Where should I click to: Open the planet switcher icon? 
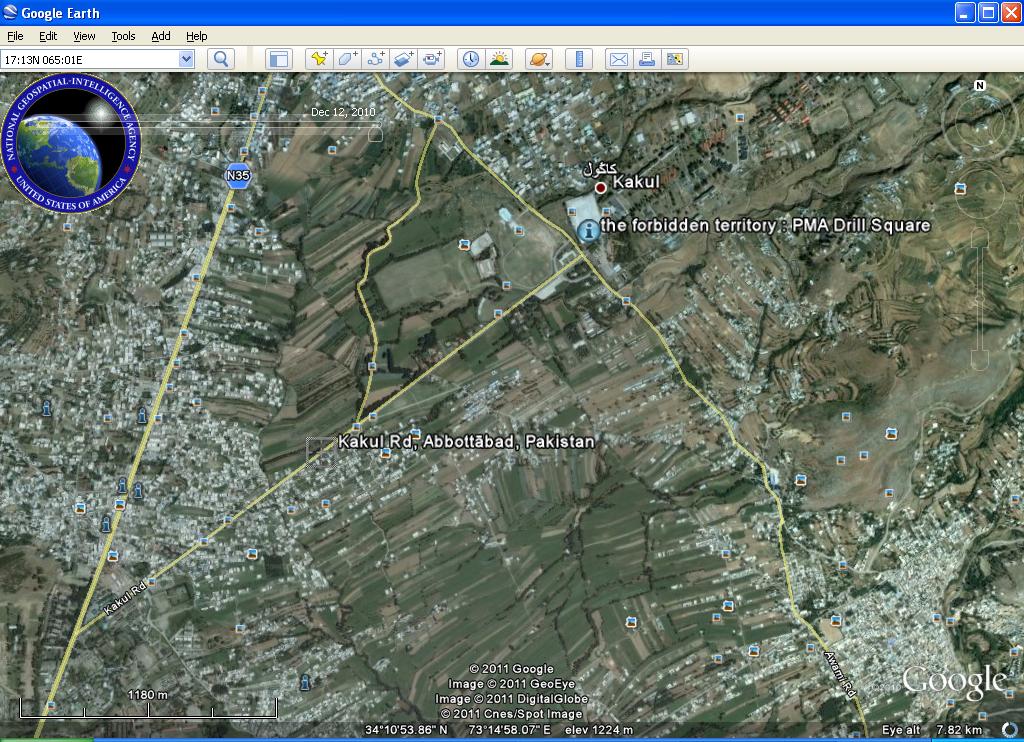coord(539,59)
